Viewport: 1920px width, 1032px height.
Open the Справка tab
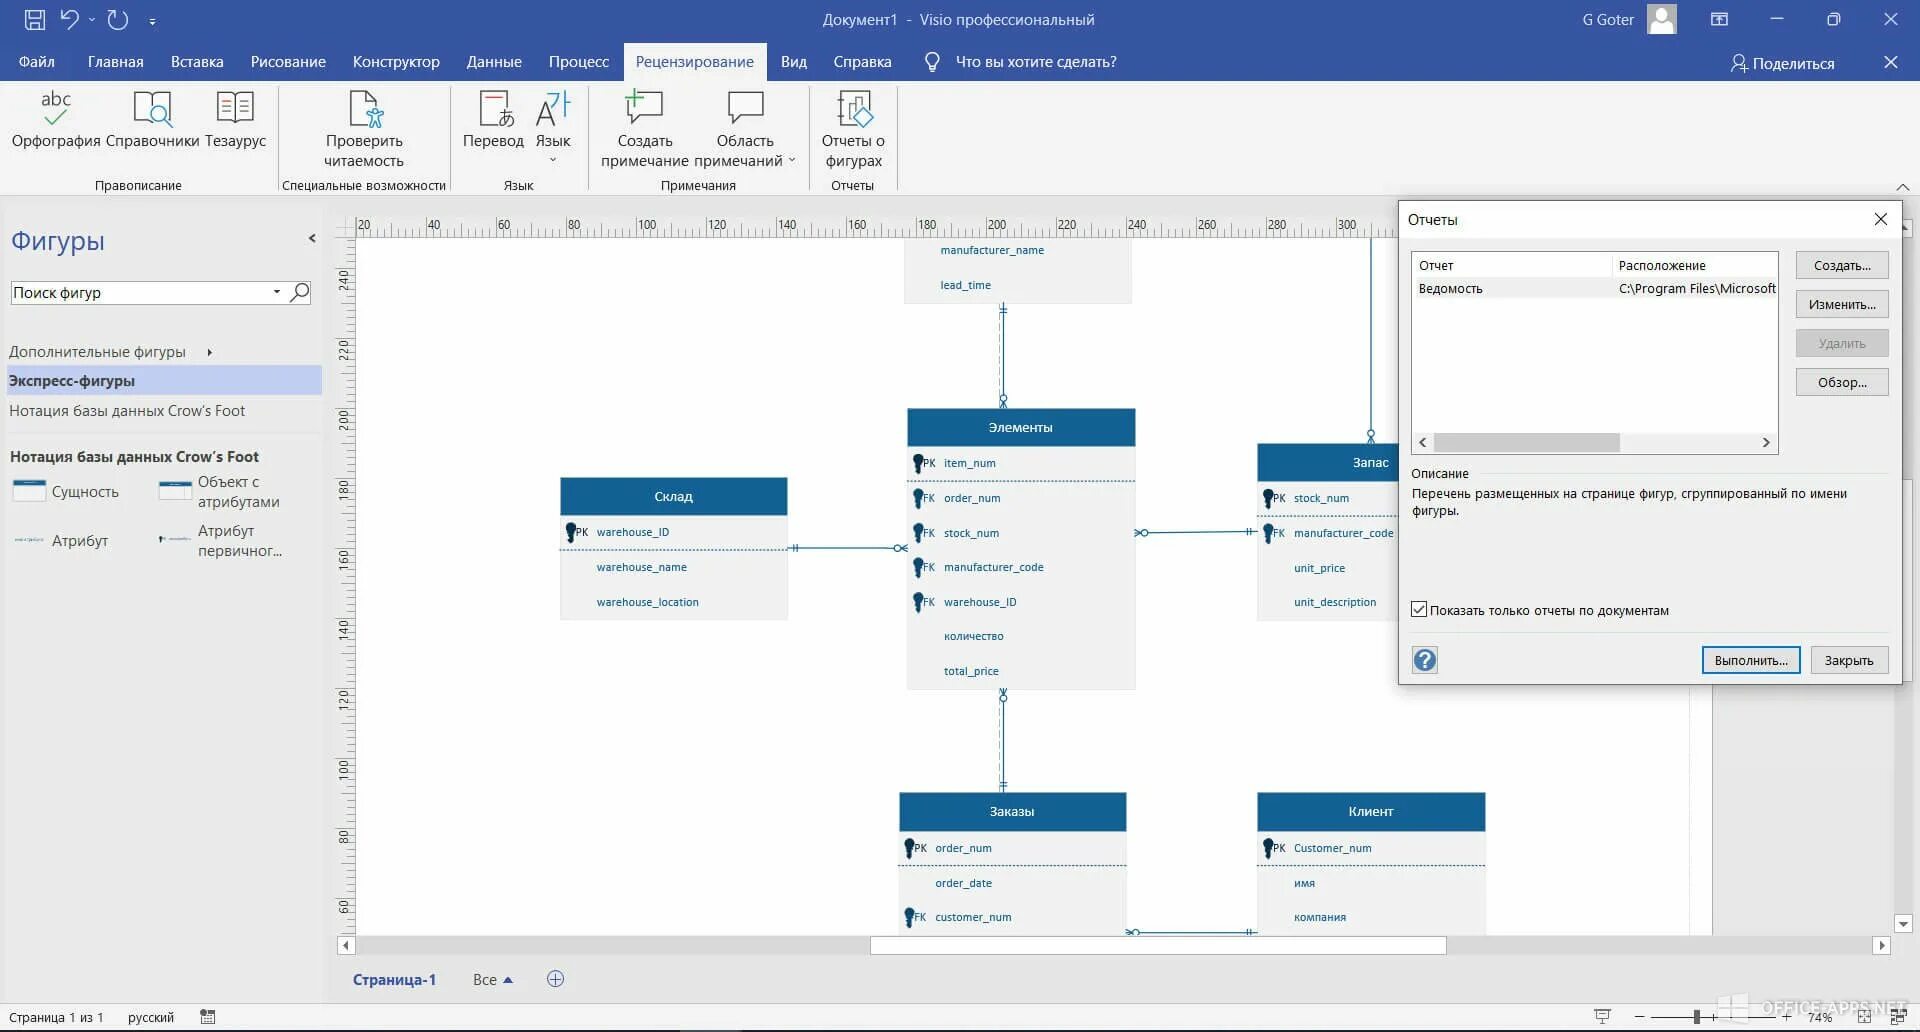click(862, 62)
